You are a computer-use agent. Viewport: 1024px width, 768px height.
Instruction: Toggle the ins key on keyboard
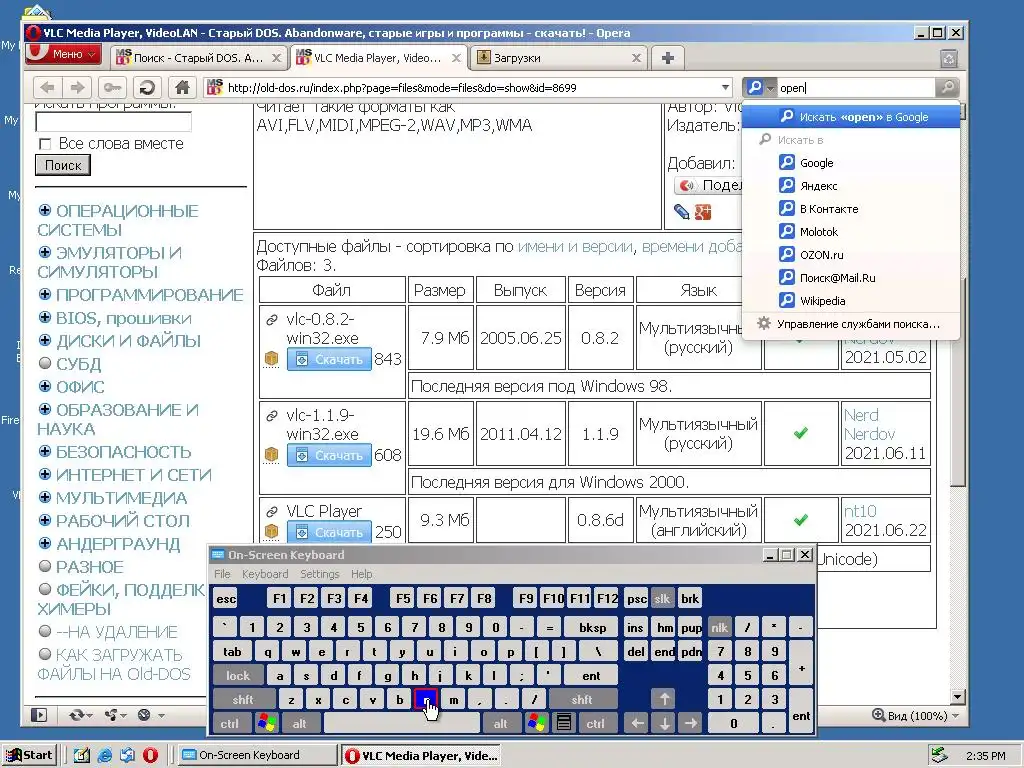click(635, 628)
